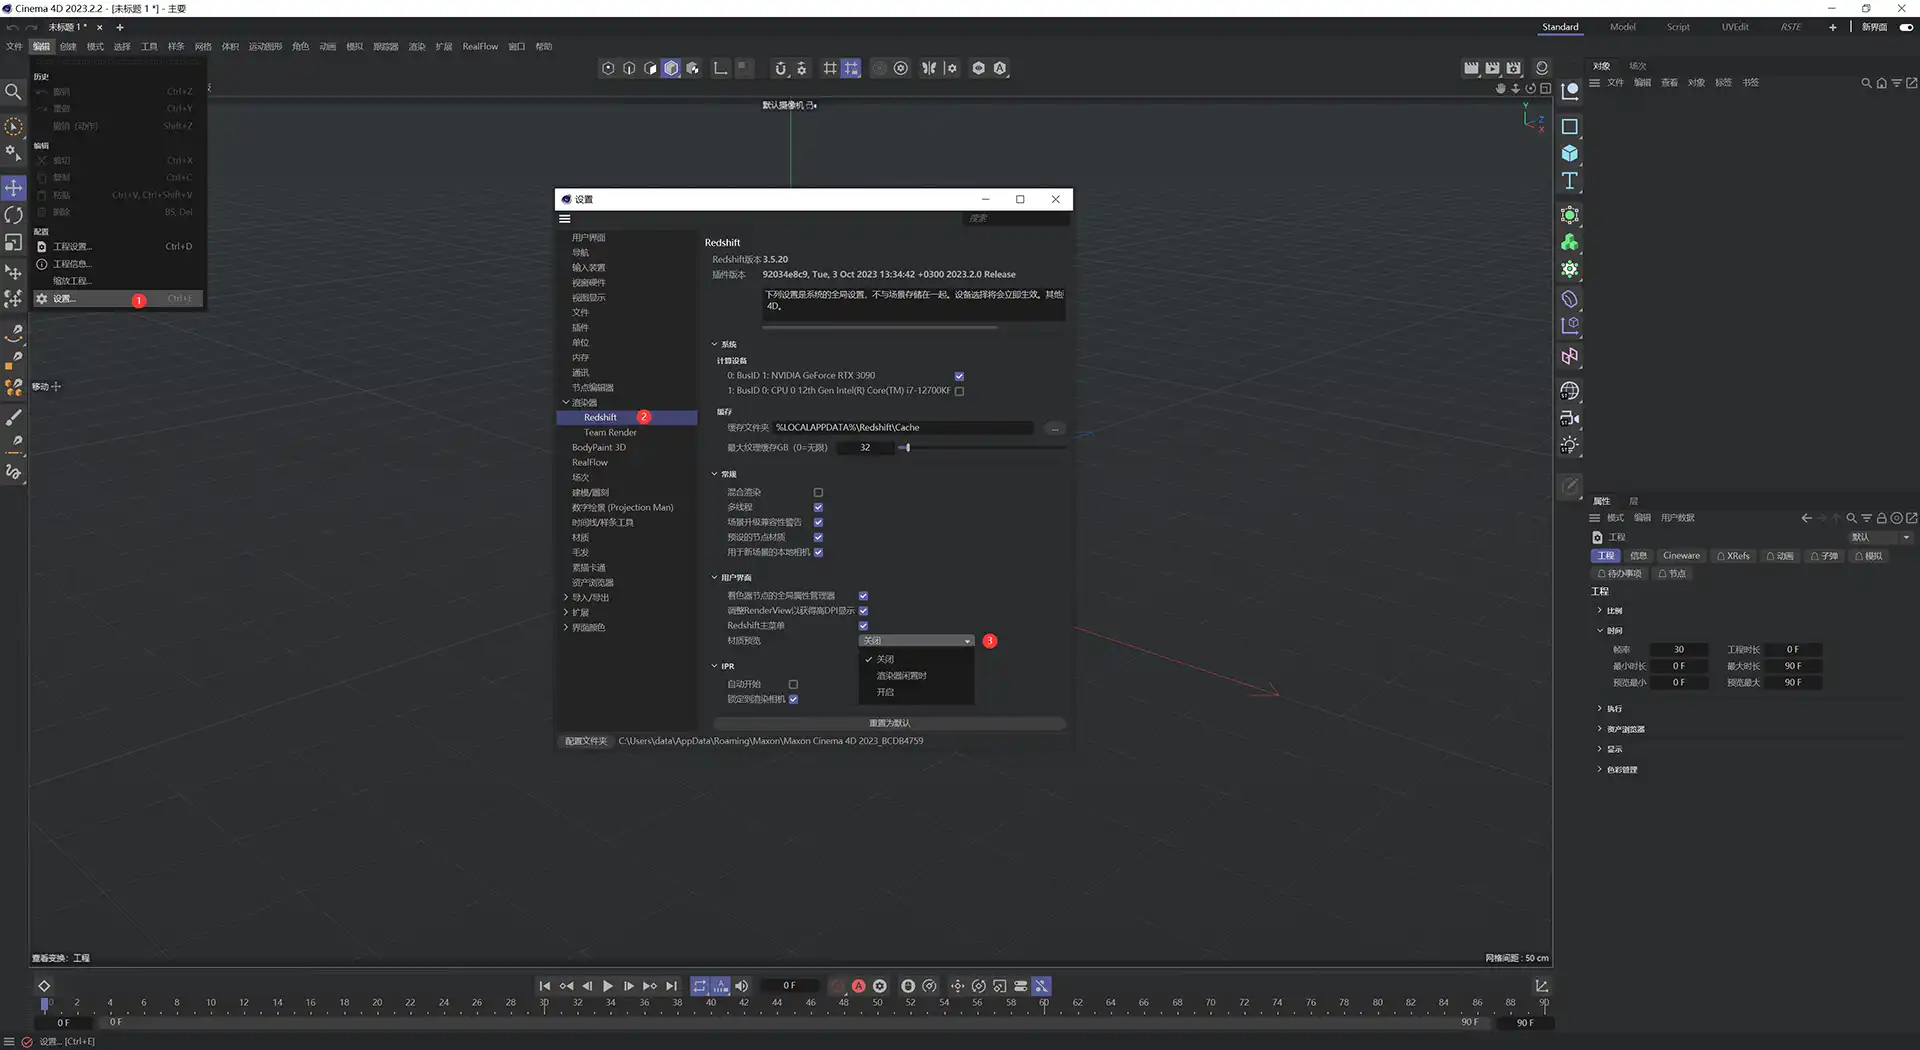Click the axis L-shaped icon in top toolbar
Image resolution: width=1920 pixels, height=1050 pixels.
[x=720, y=68]
